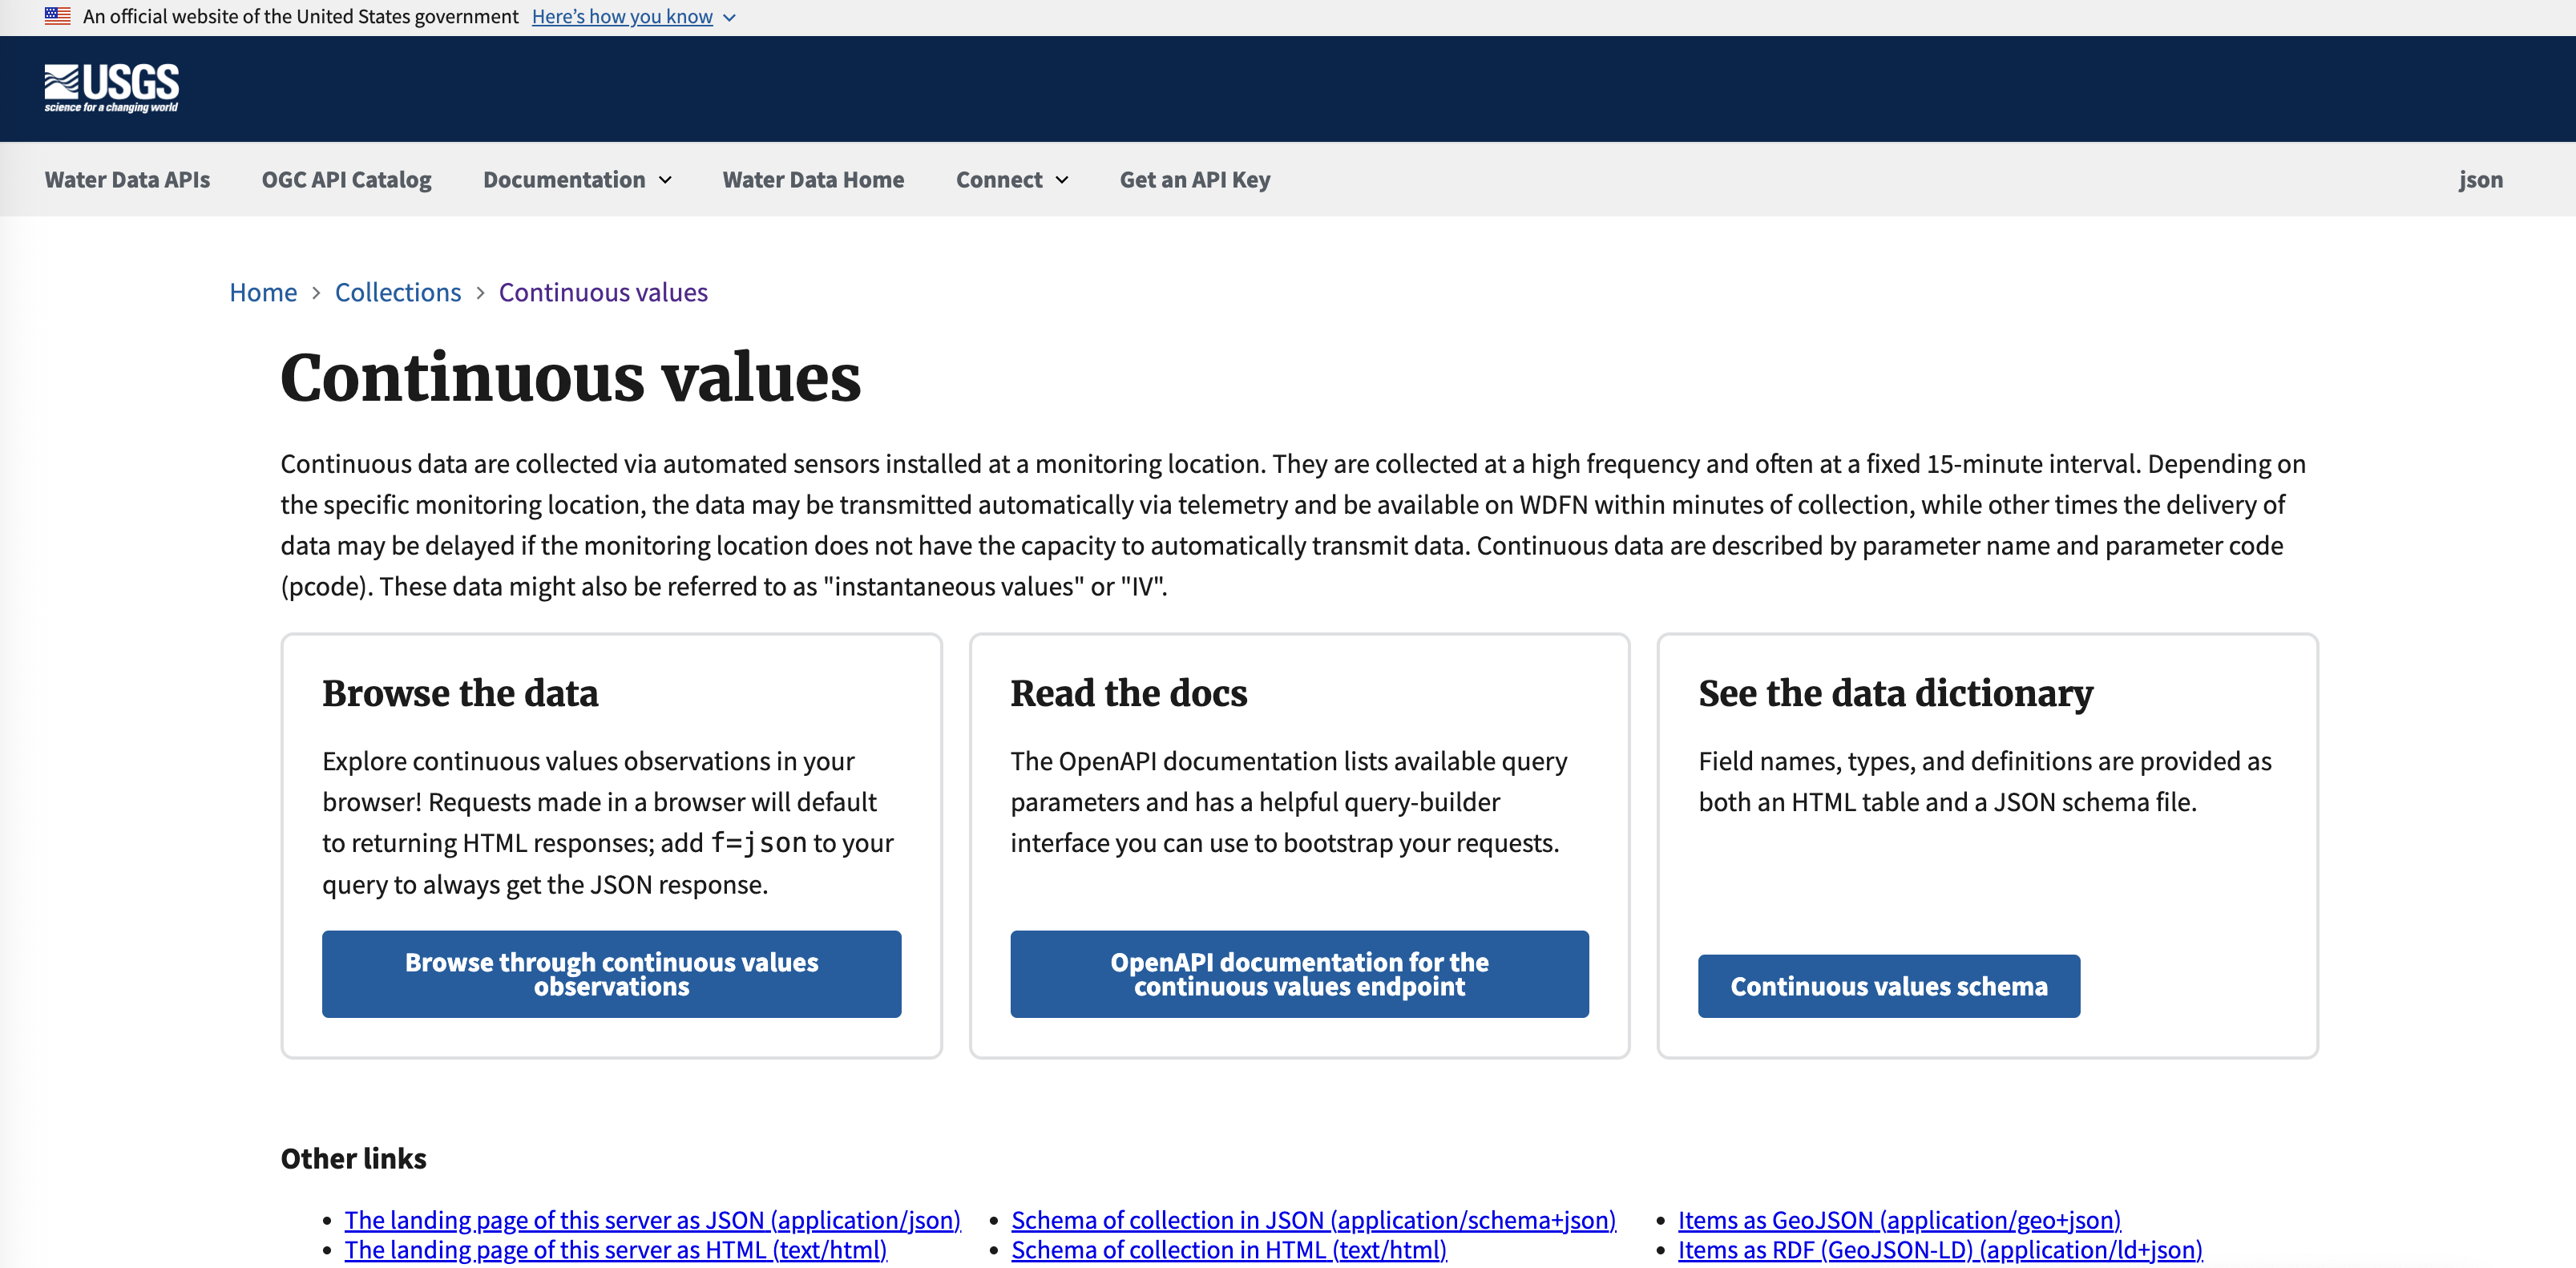
Task: Expand Connect dropdown chevron
Action: [1062, 180]
